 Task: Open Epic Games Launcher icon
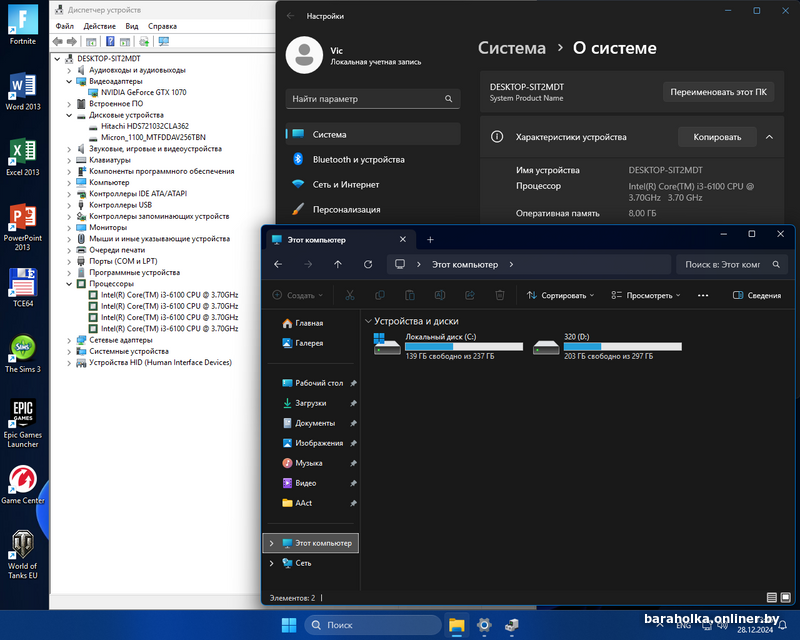coord(22,423)
